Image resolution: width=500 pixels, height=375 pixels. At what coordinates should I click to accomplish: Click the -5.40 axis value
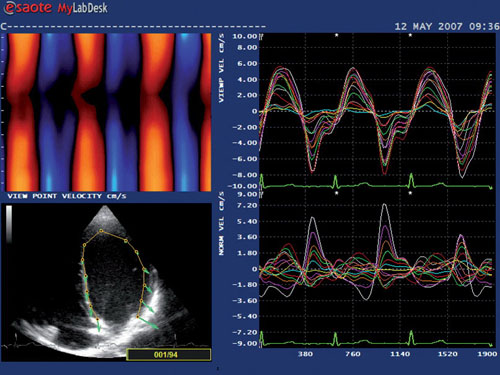click(x=245, y=316)
